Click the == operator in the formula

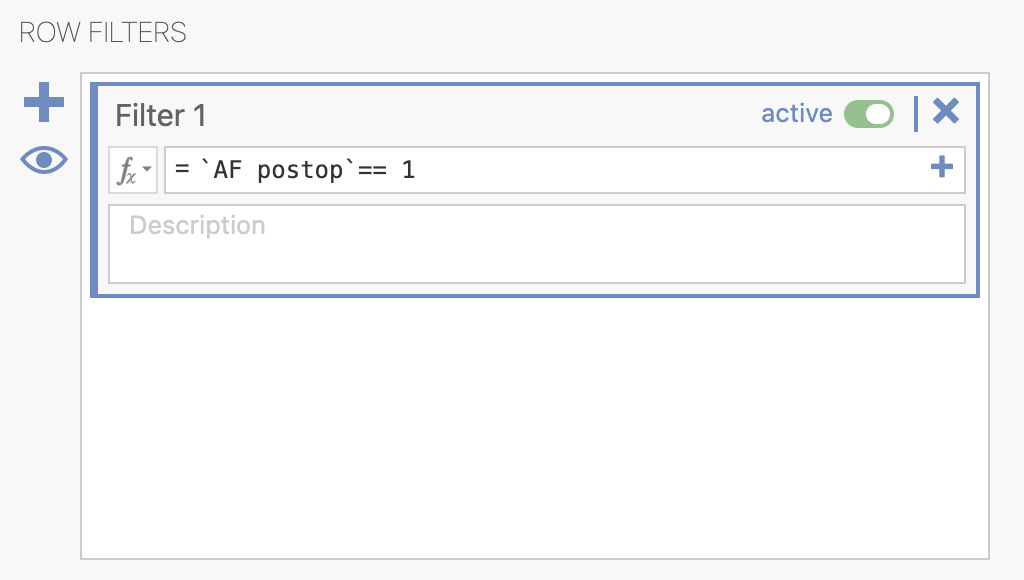pyautogui.click(x=372, y=170)
